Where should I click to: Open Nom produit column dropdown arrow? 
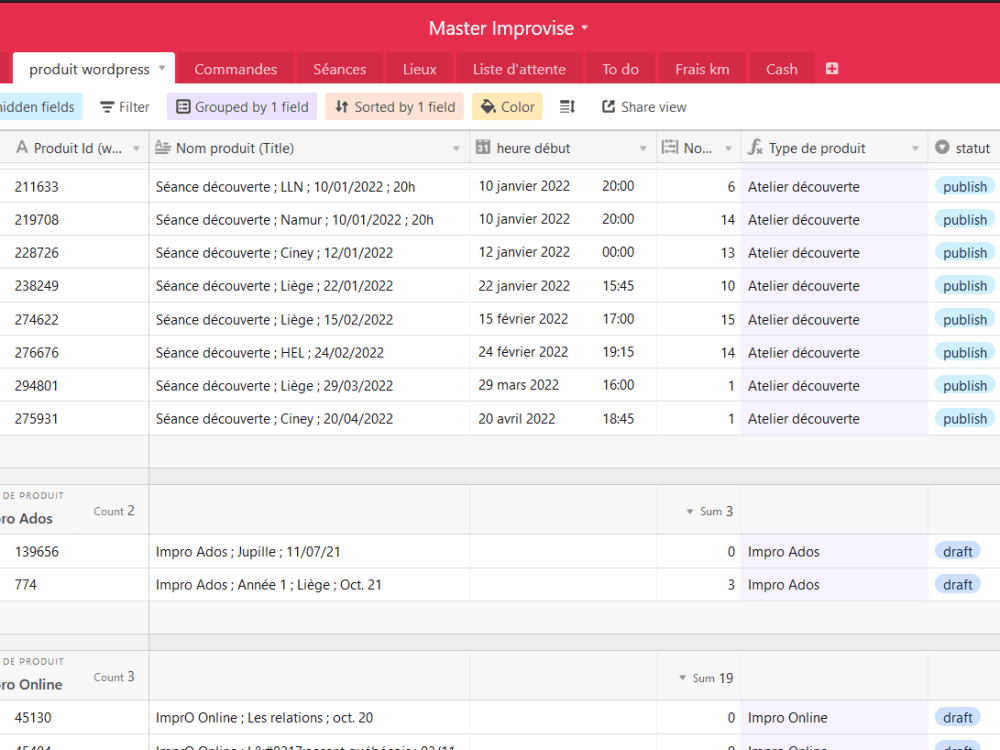tap(456, 149)
